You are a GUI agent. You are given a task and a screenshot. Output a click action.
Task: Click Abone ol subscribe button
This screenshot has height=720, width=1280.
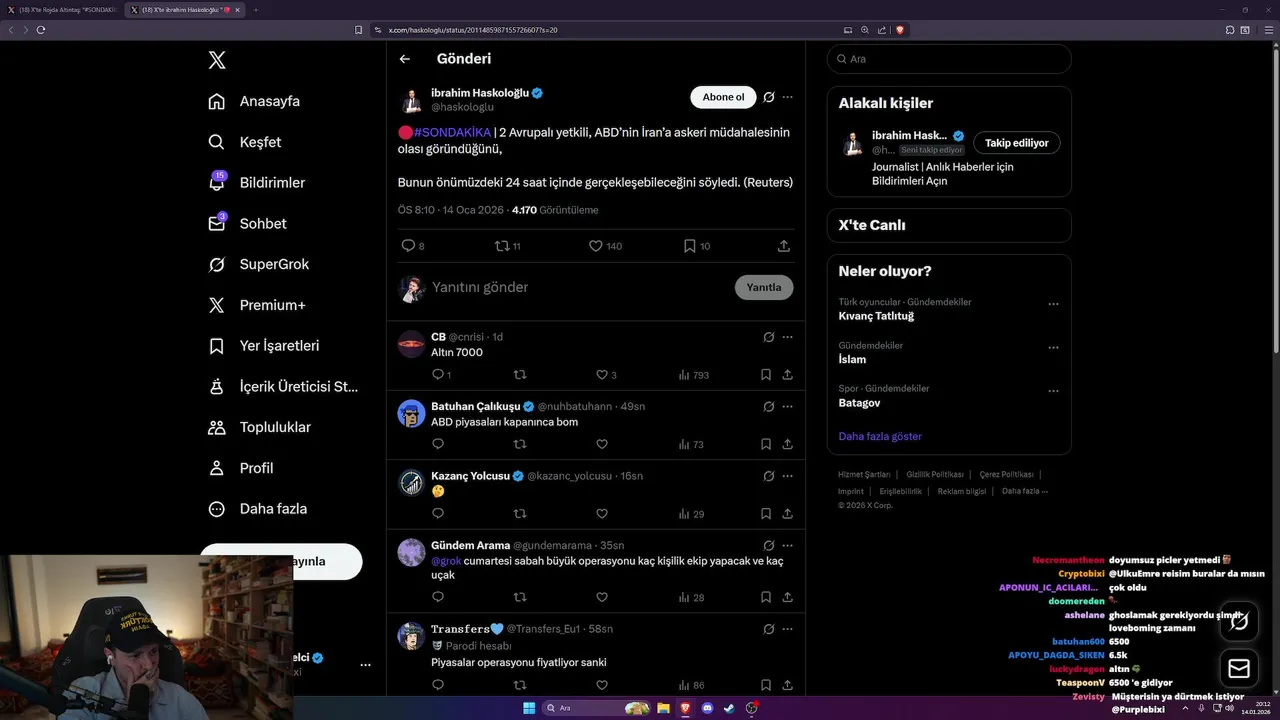pos(723,97)
